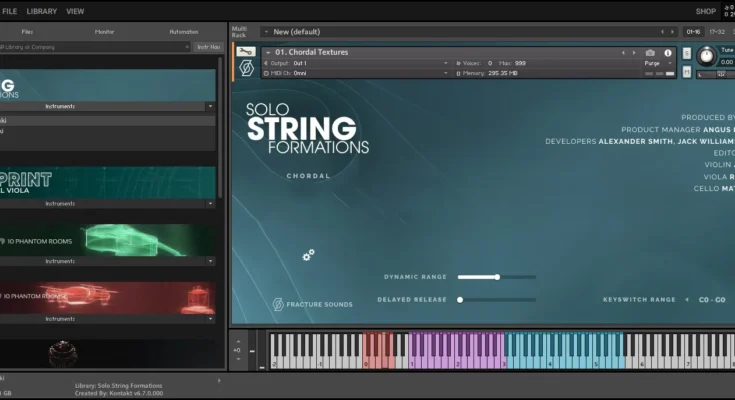Image resolution: width=735 pixels, height=400 pixels.
Task: Click the Instr Nav button
Action: click(208, 47)
